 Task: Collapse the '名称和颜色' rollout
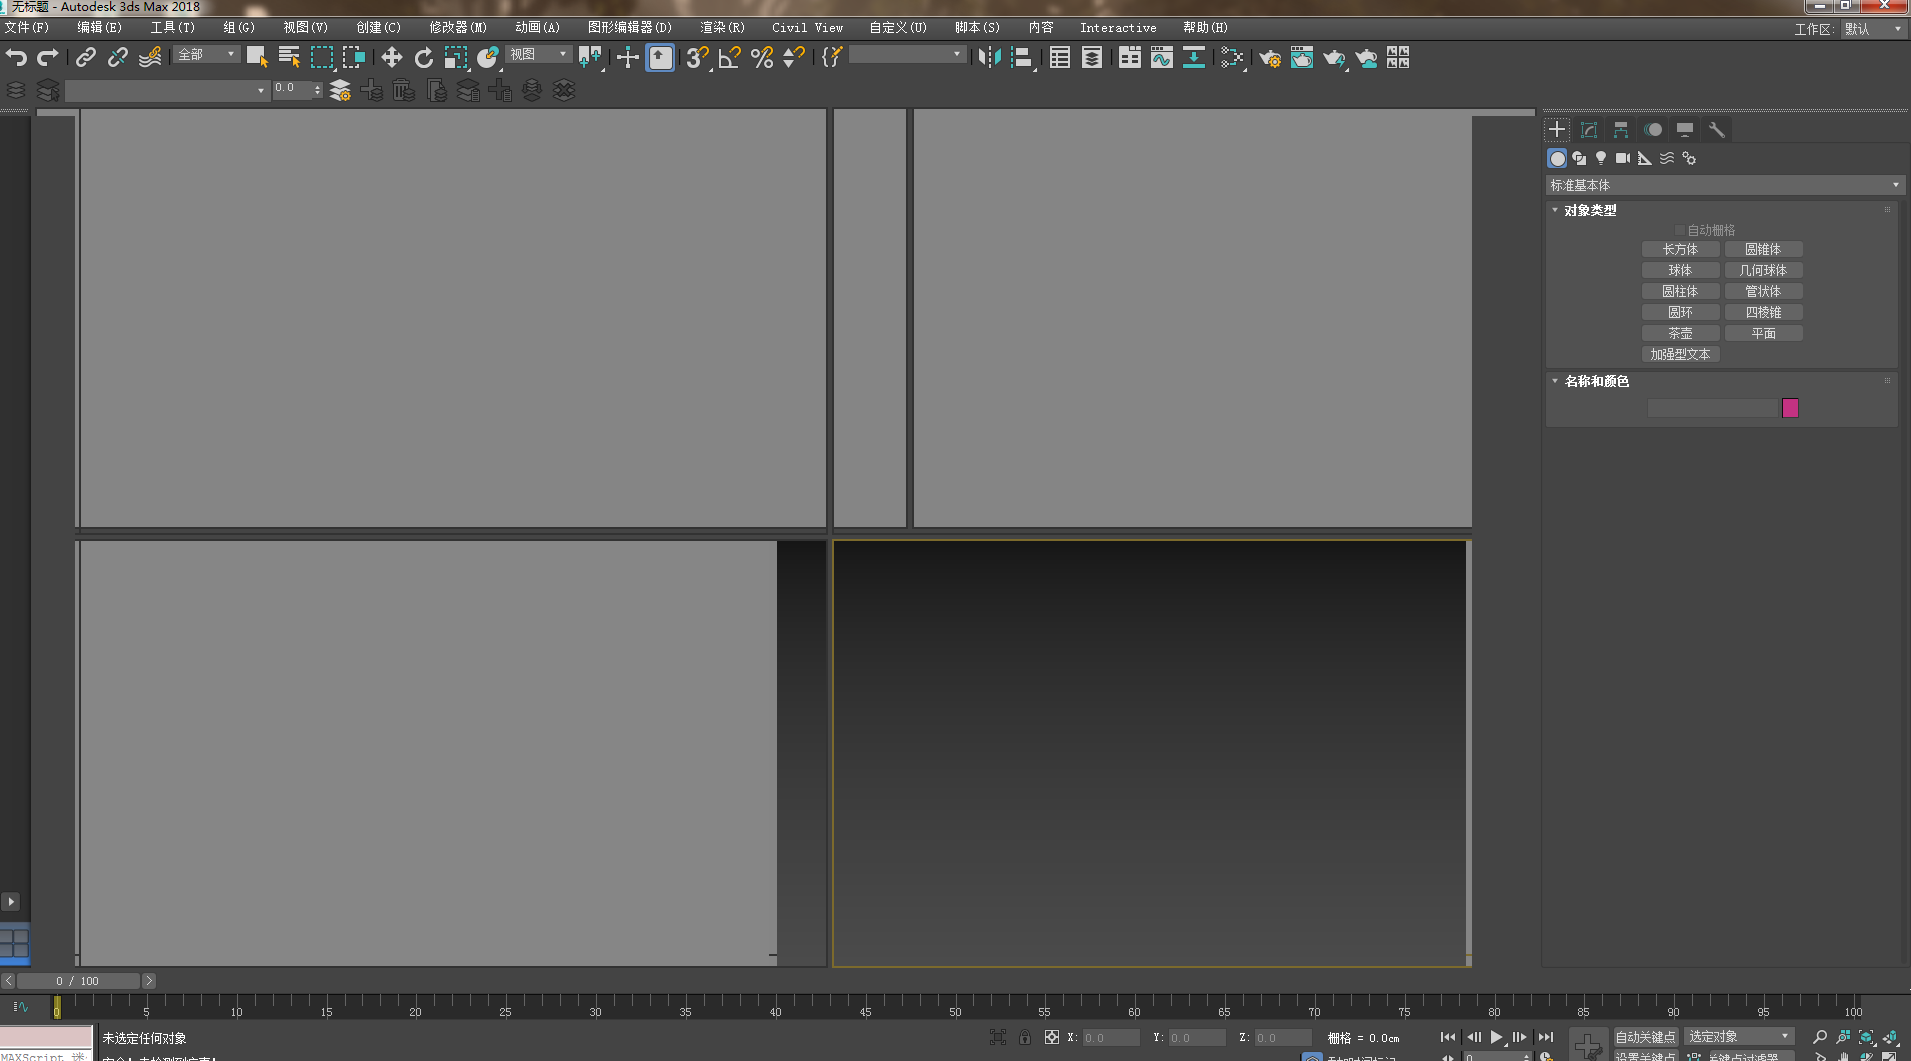click(x=1595, y=381)
